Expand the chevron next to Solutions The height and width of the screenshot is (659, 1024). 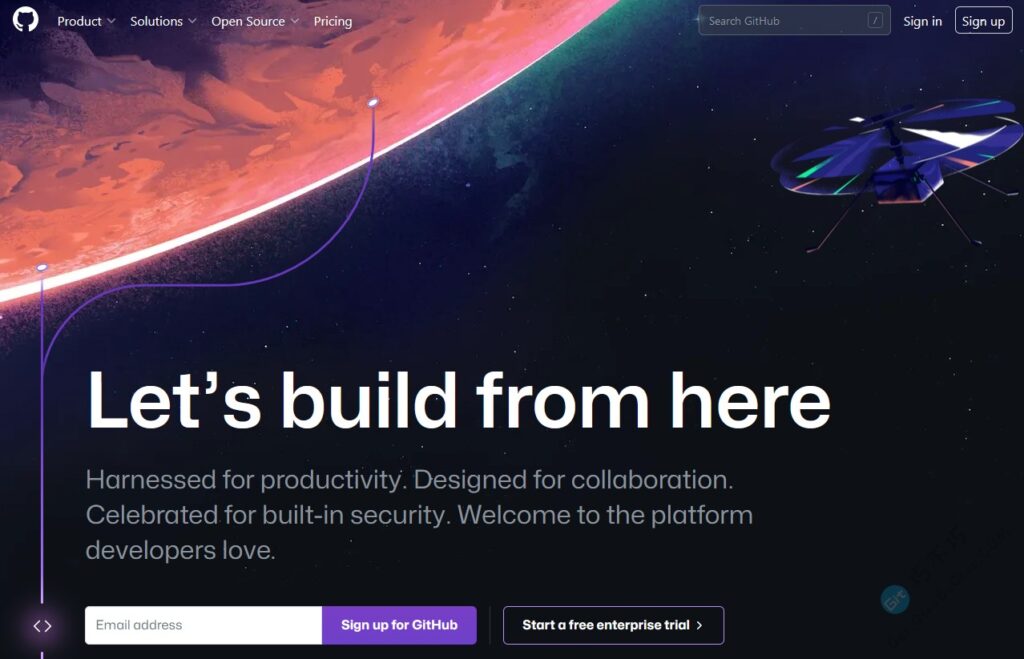tap(192, 22)
